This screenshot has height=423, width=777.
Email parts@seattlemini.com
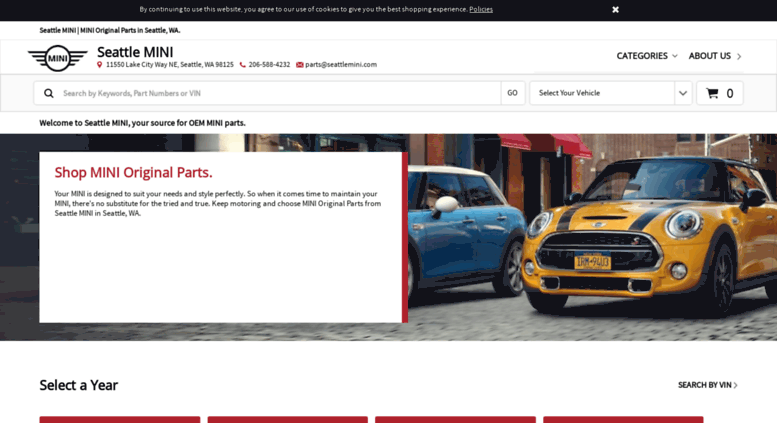[341, 65]
